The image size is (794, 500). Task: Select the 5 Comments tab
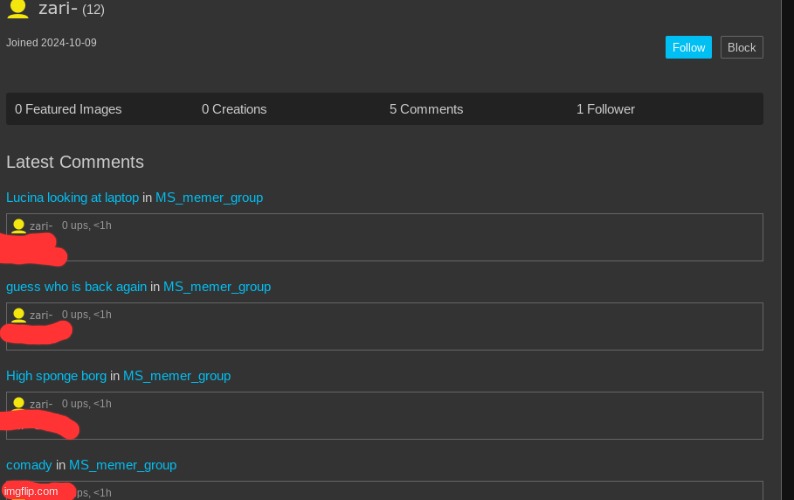(426, 109)
